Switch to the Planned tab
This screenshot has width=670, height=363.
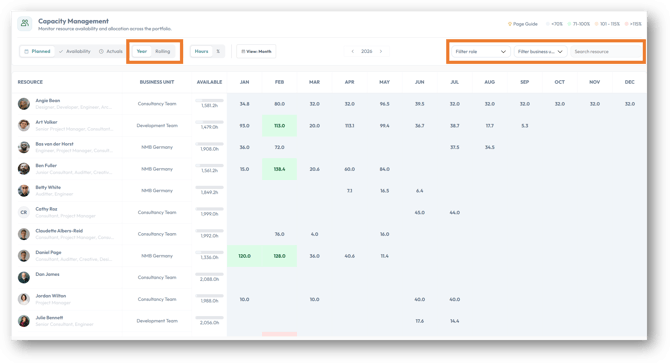click(37, 51)
